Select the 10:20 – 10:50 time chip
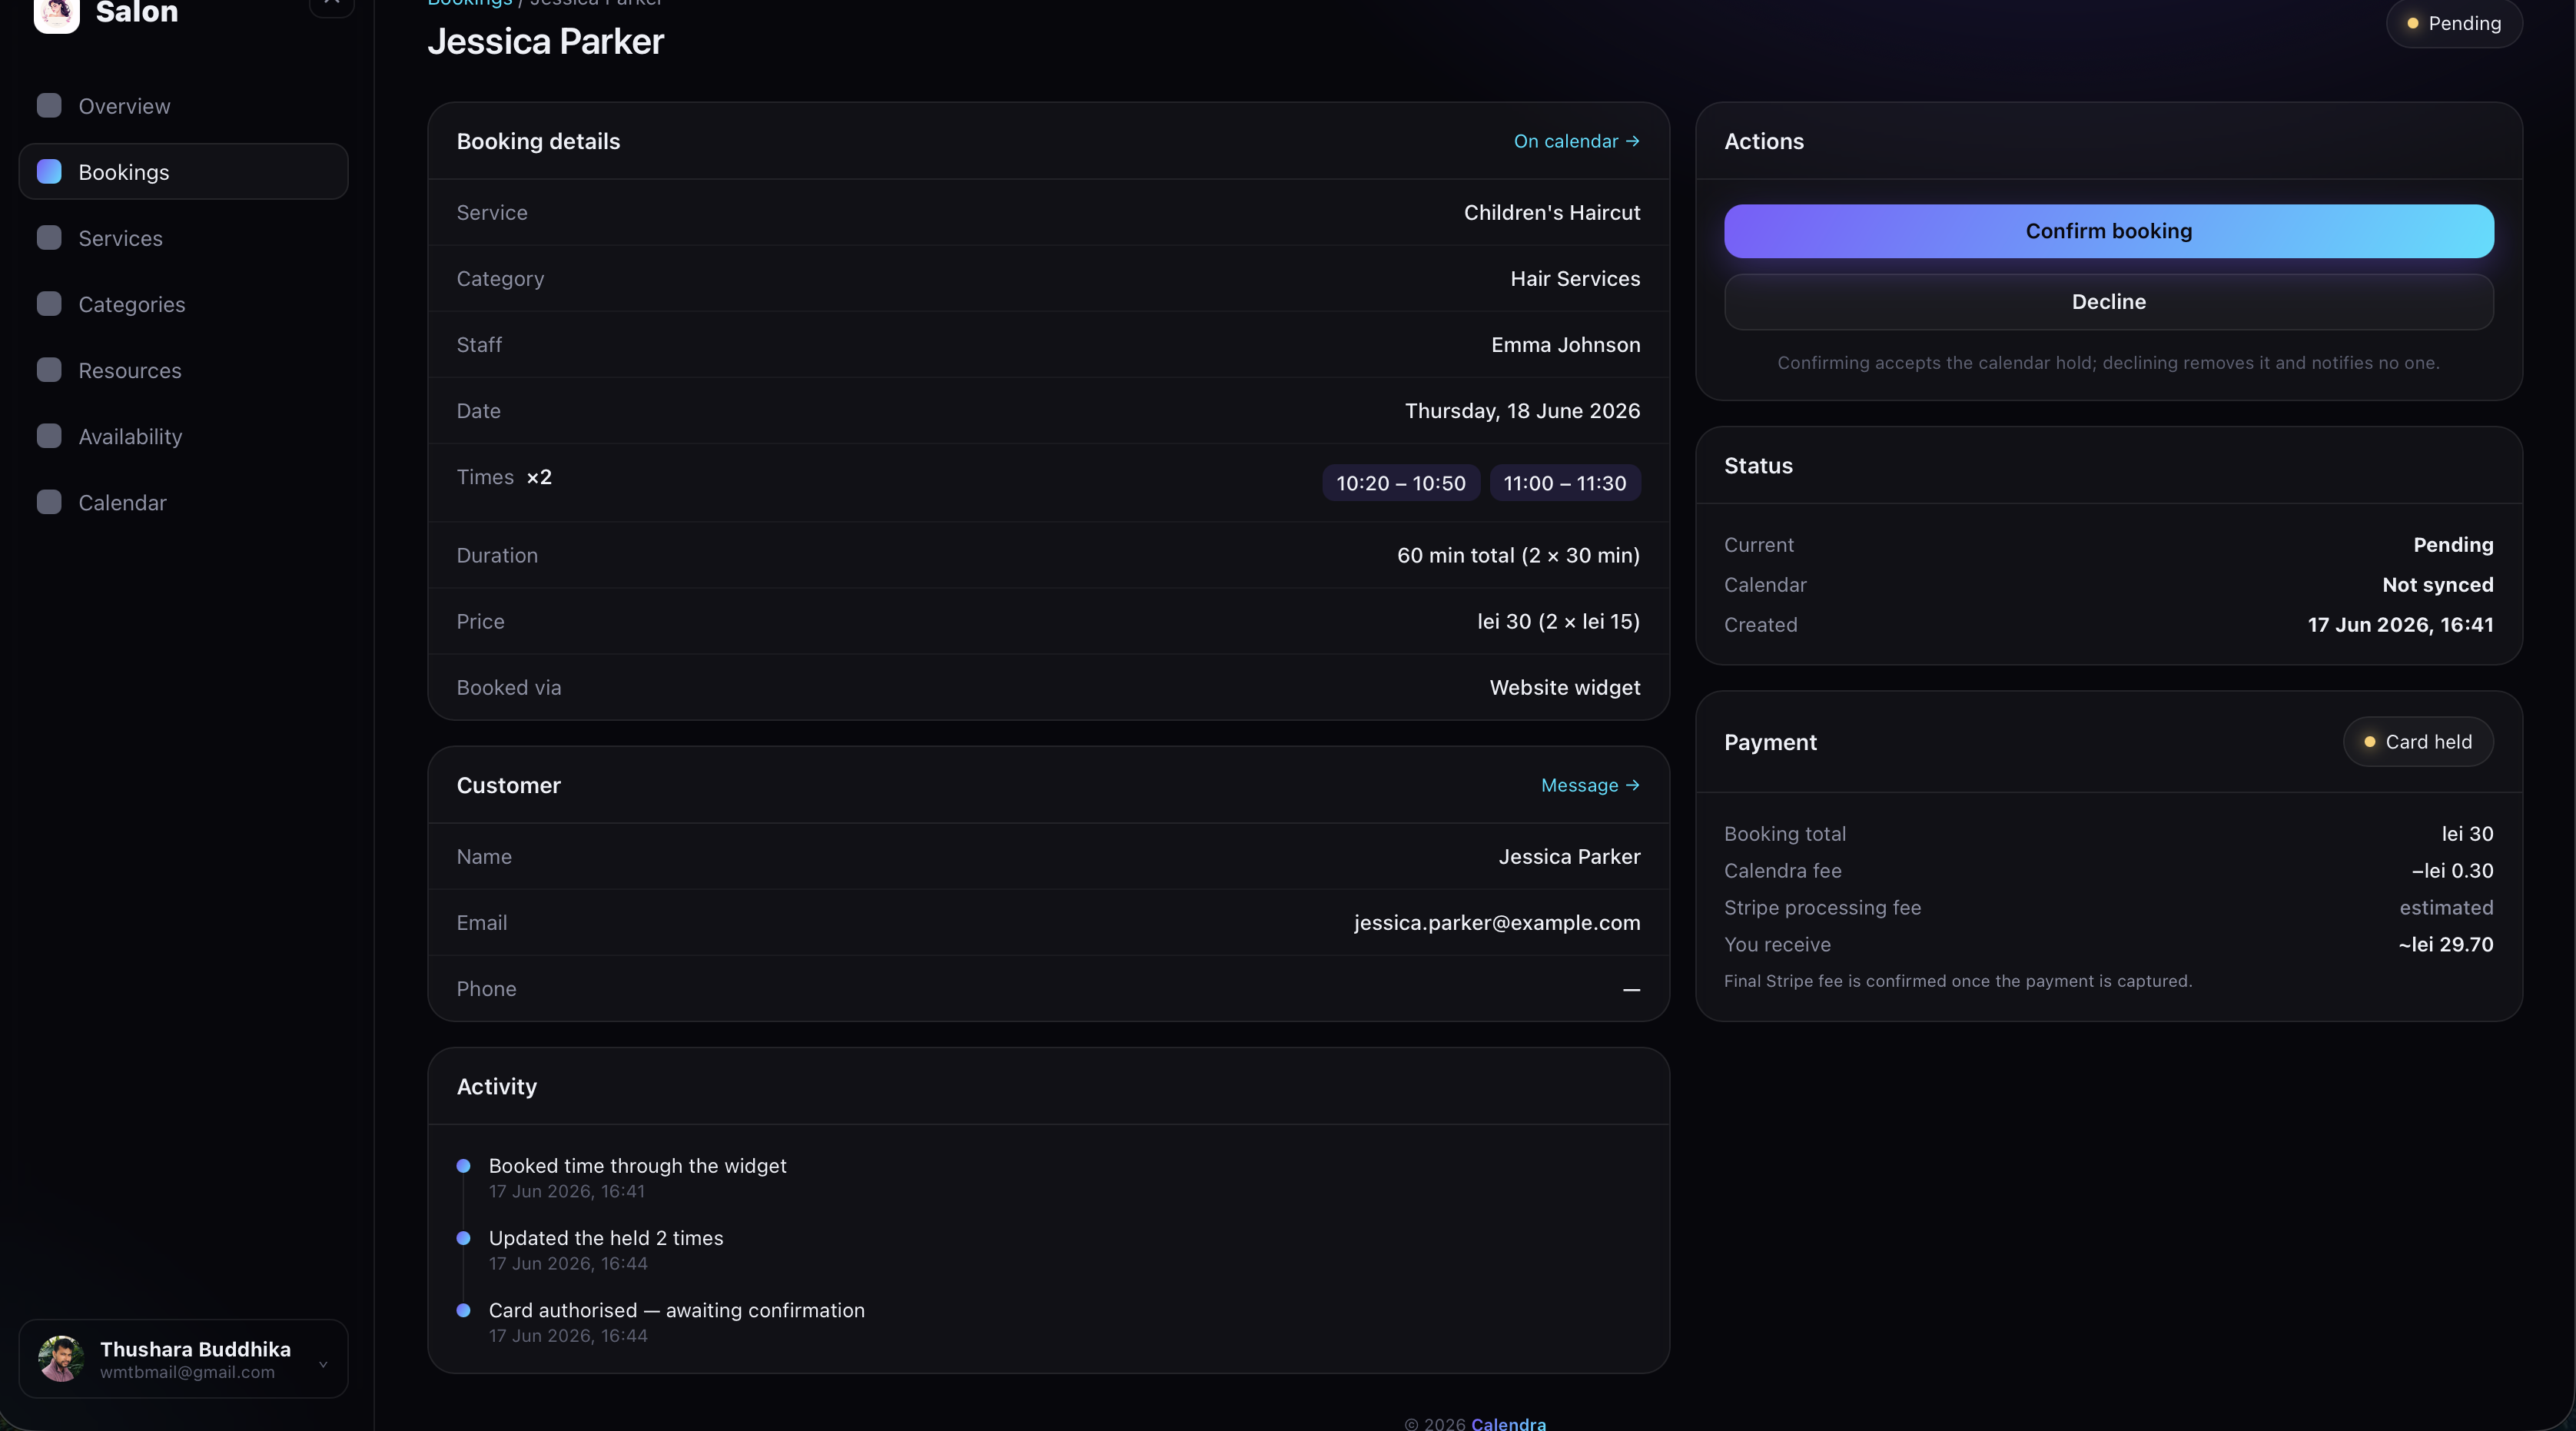This screenshot has width=2576, height=1431. point(1400,483)
